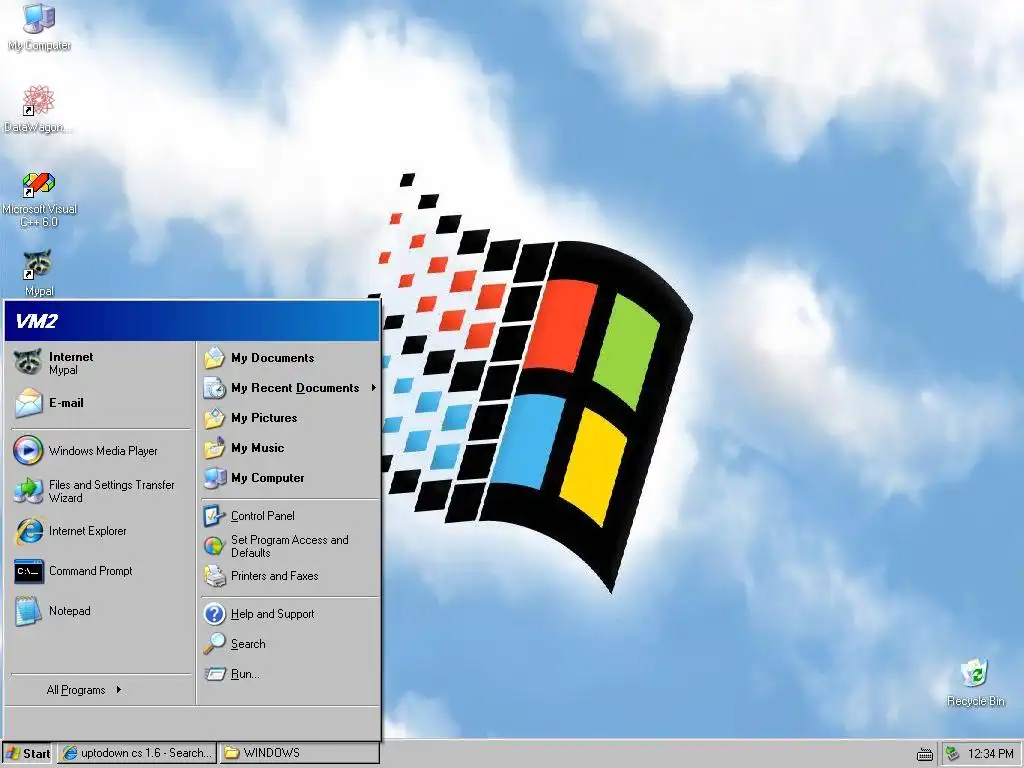Click the tray icon beside the clock
This screenshot has height=768, width=1024.
tap(952, 754)
